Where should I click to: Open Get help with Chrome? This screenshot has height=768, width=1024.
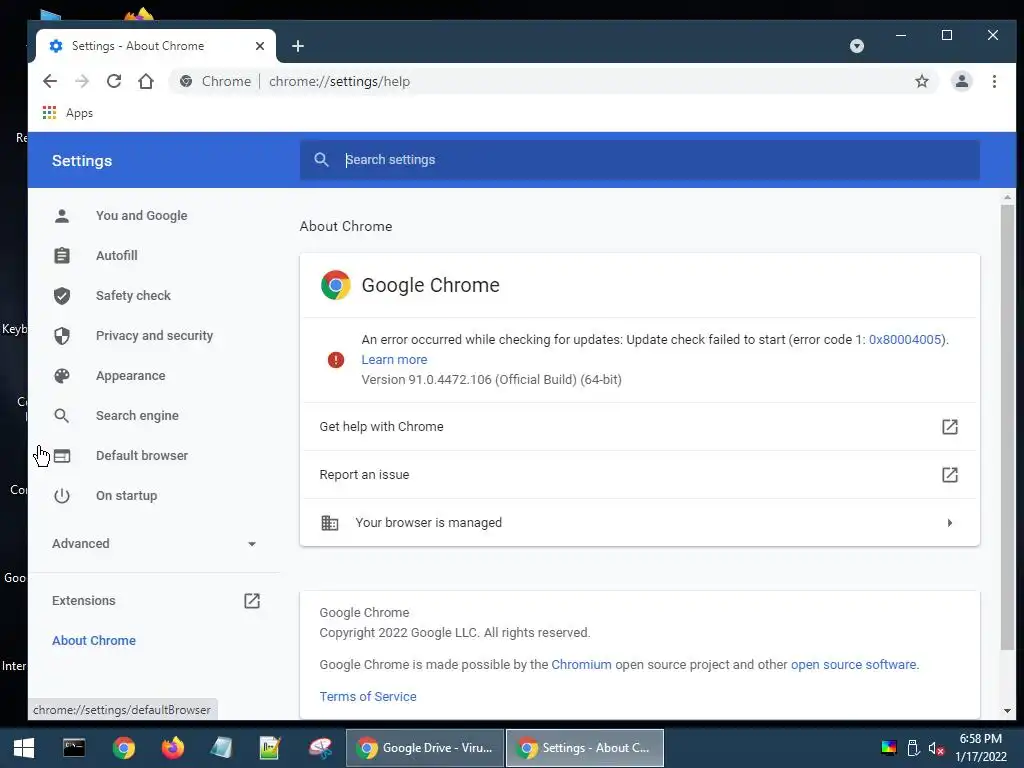[639, 426]
